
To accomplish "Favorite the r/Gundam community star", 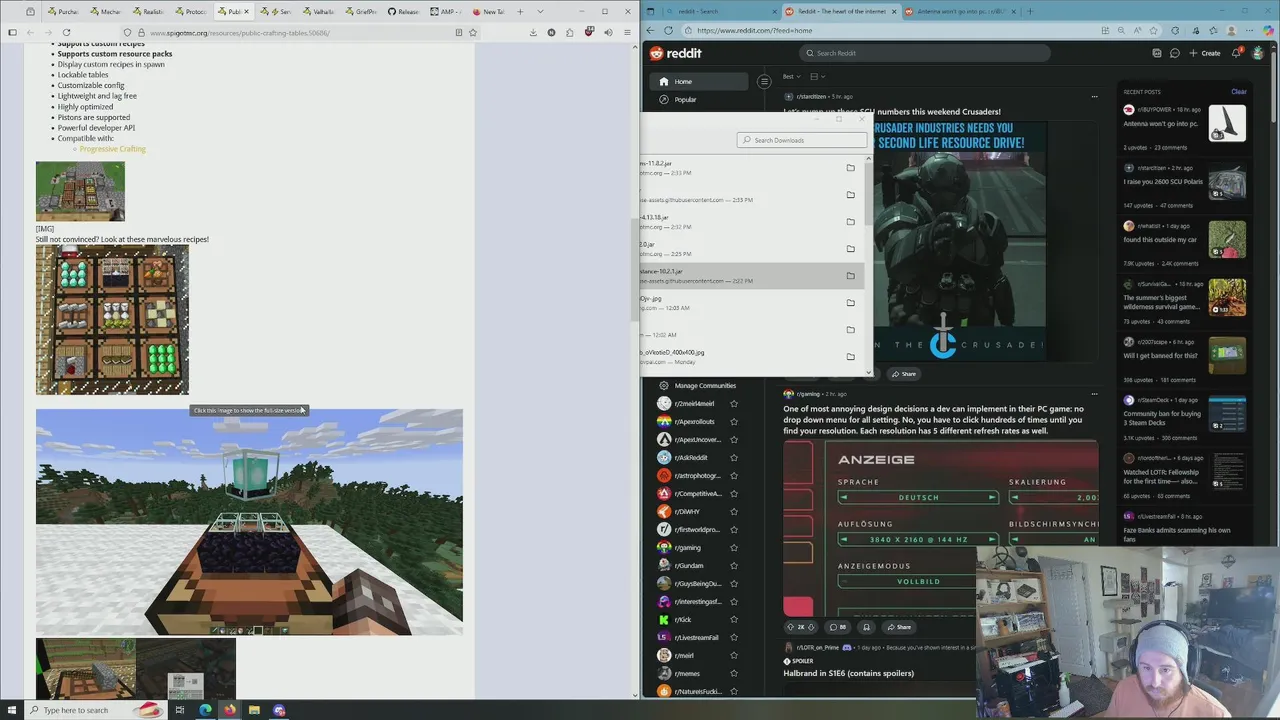I will pos(734,566).
